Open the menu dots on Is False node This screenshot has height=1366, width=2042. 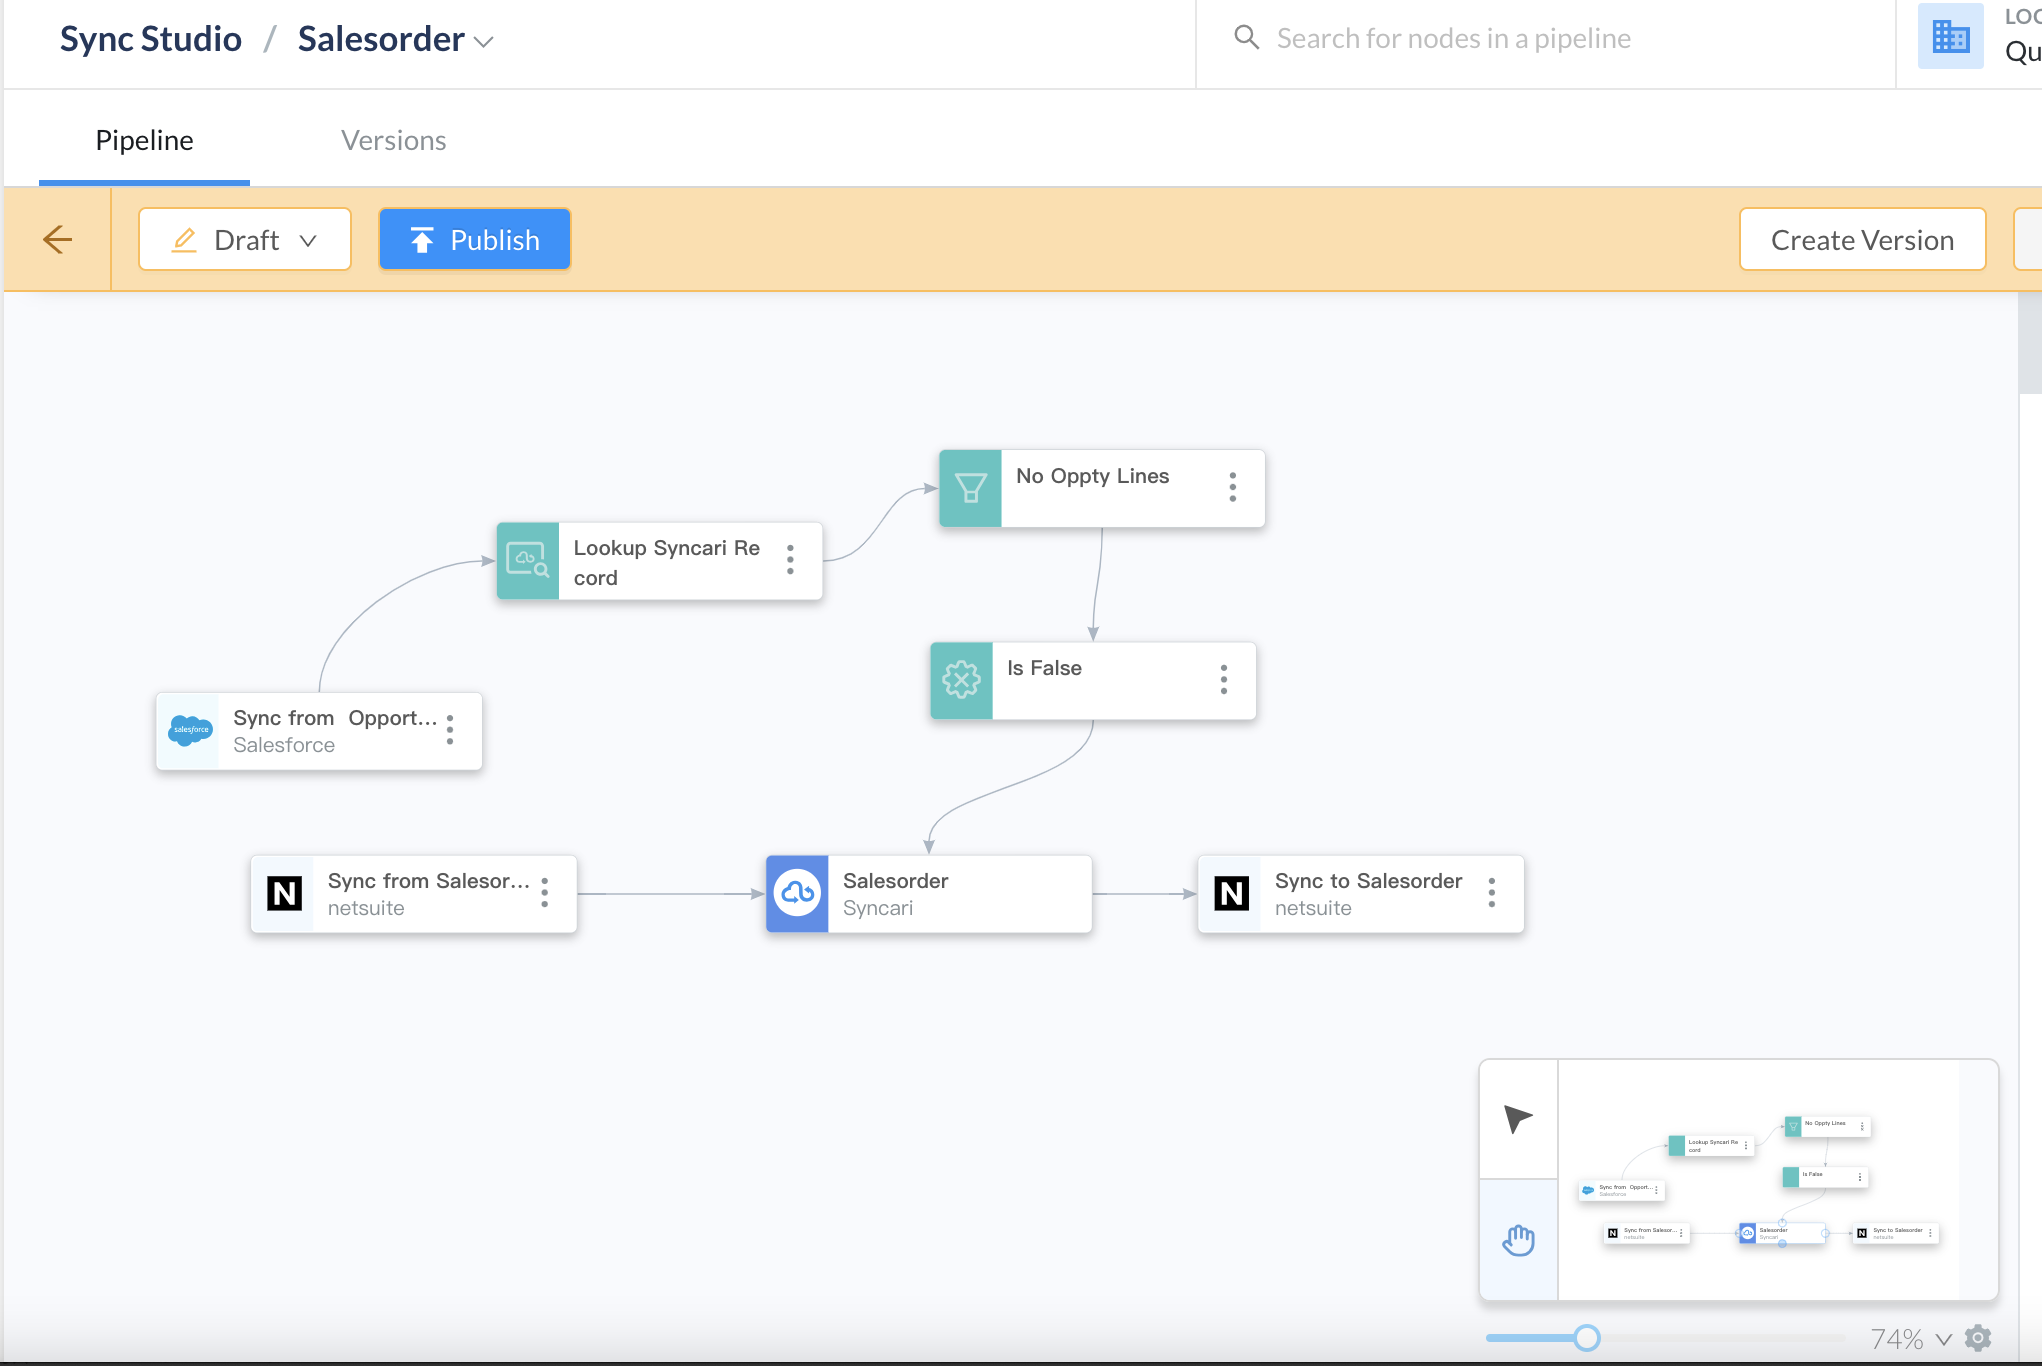coord(1223,679)
